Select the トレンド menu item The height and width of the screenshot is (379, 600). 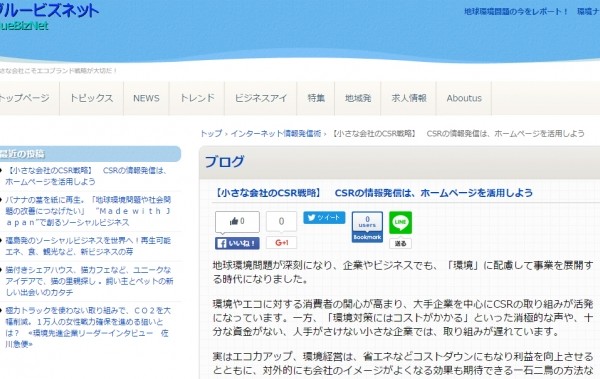coord(197,98)
